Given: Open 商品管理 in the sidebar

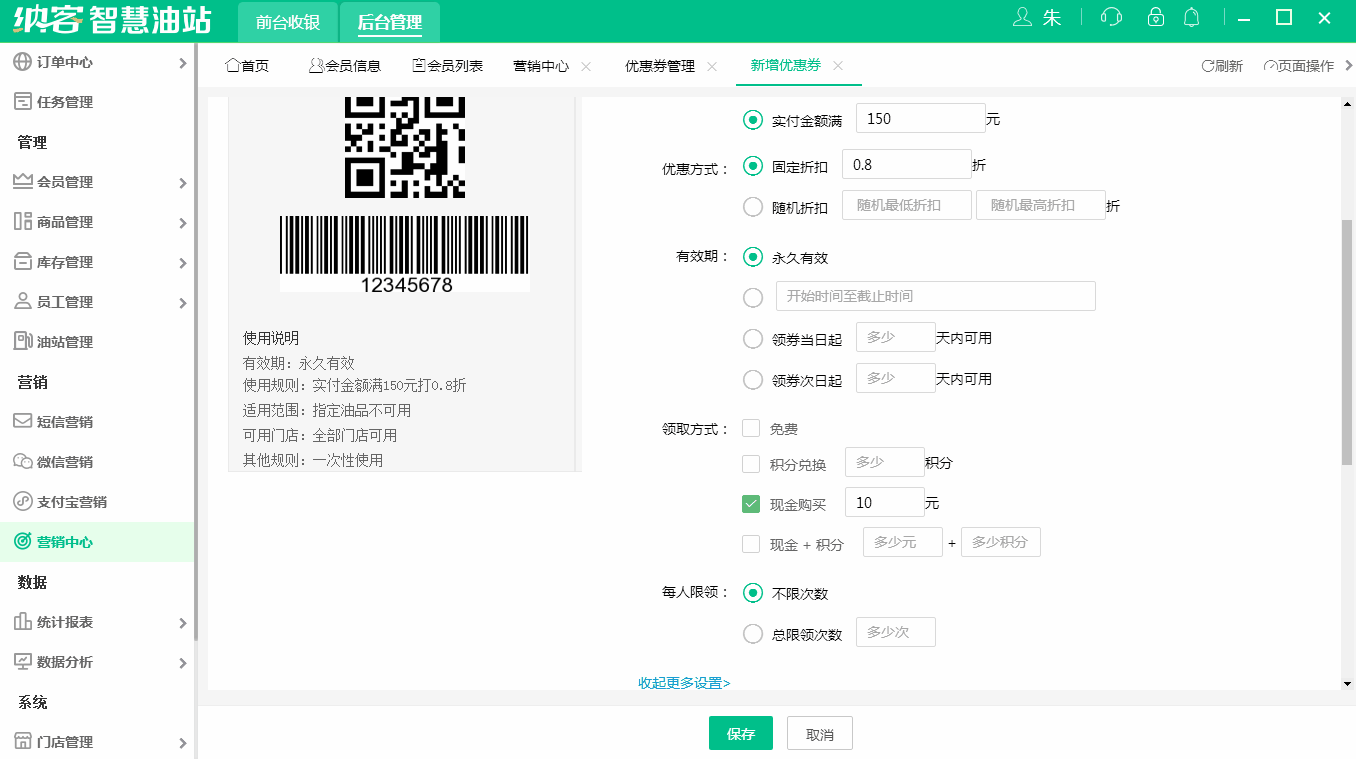Looking at the screenshot, I should click(x=66, y=222).
